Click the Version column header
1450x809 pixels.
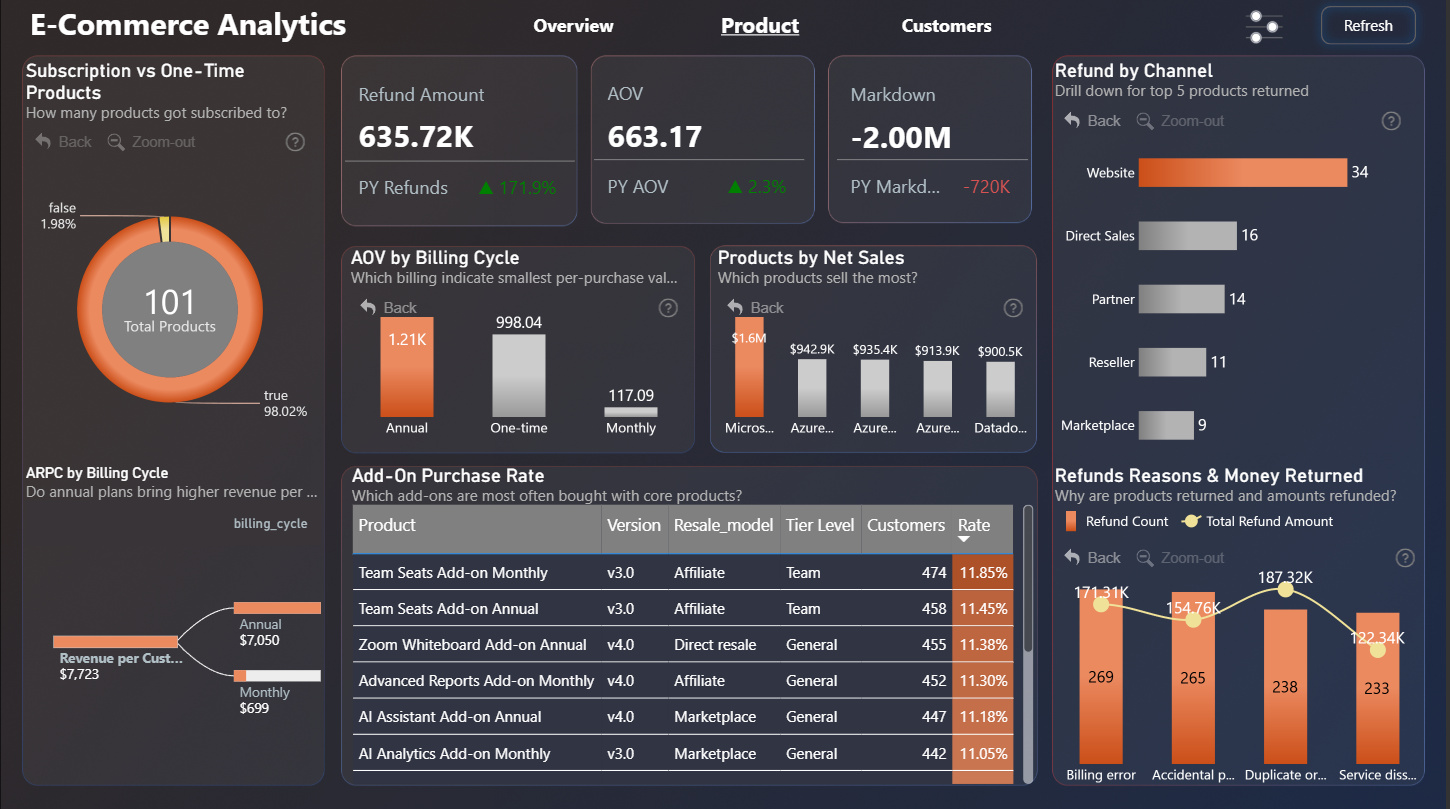coord(634,529)
